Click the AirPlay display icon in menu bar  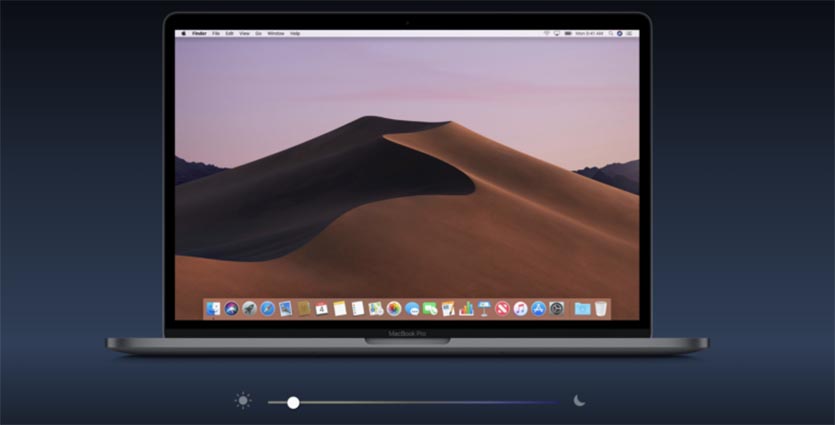[557, 34]
